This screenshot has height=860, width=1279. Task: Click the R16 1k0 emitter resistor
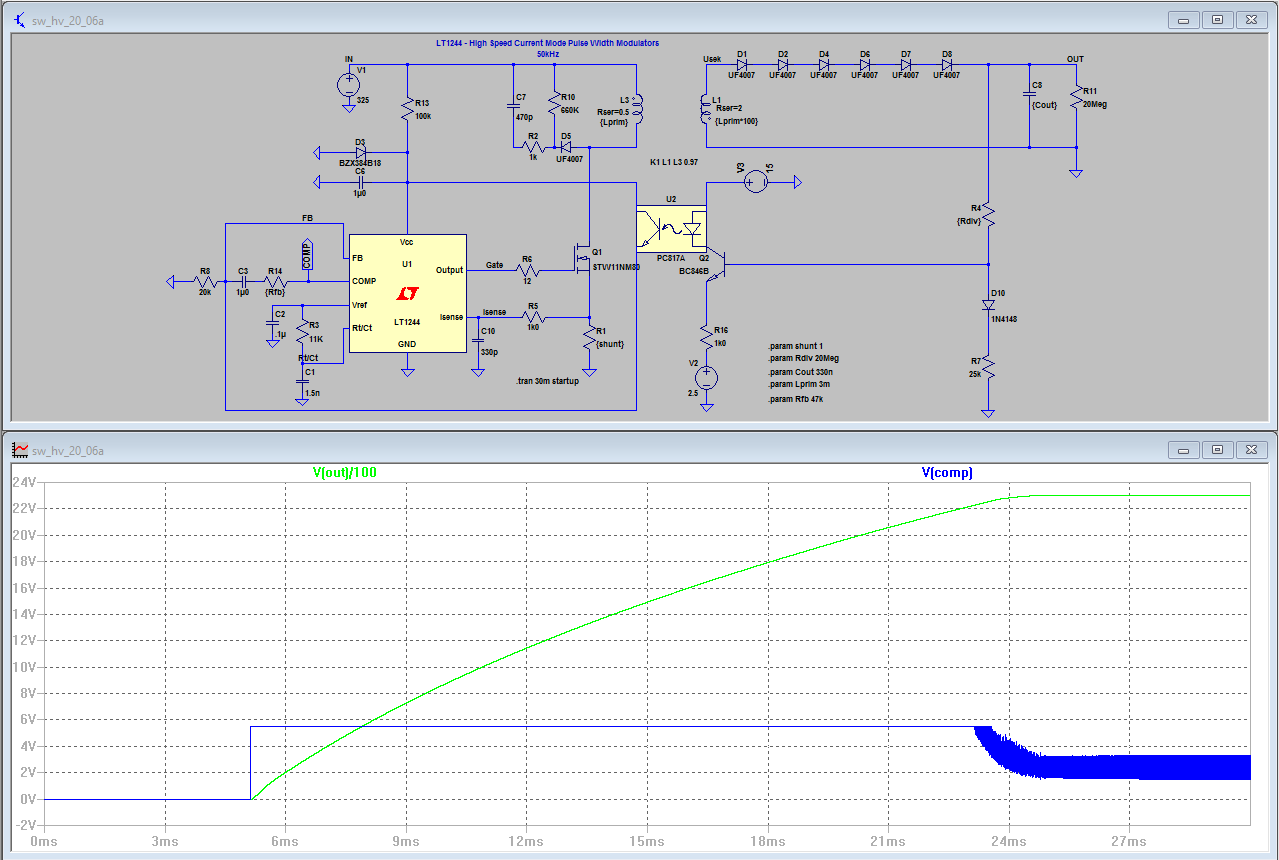[x=707, y=335]
